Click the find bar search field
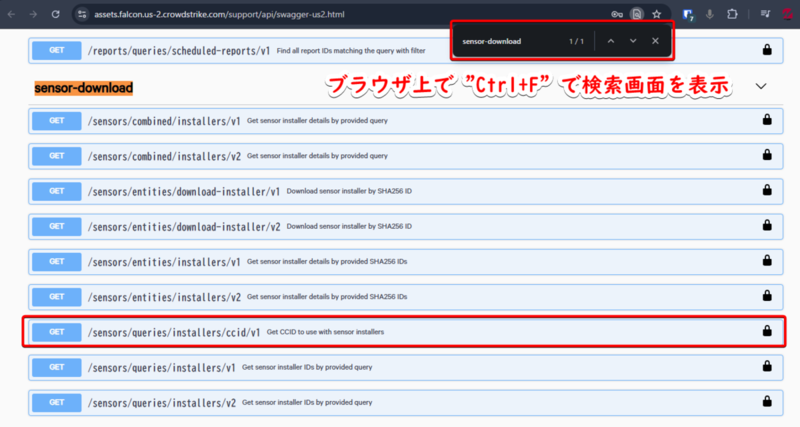The image size is (800, 427). (510, 41)
